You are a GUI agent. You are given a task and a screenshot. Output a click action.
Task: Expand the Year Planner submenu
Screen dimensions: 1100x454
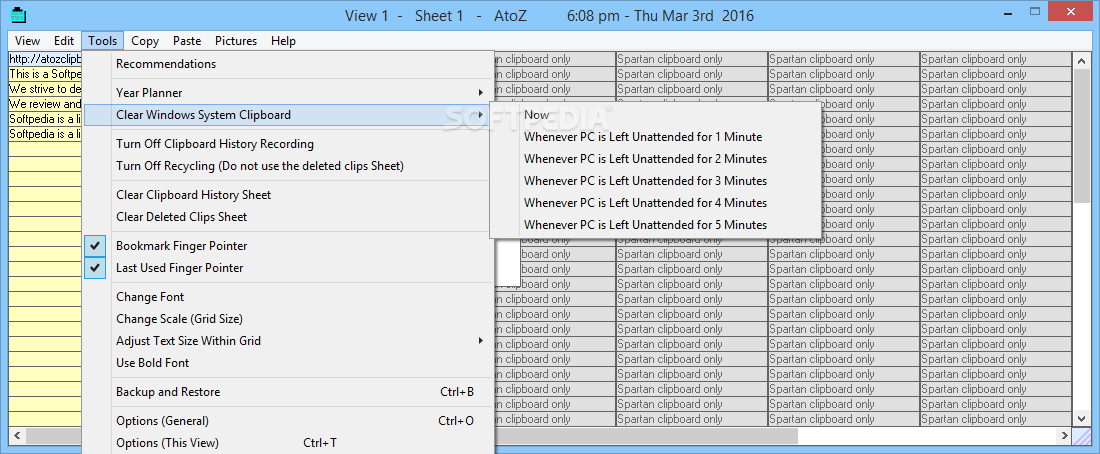point(288,93)
